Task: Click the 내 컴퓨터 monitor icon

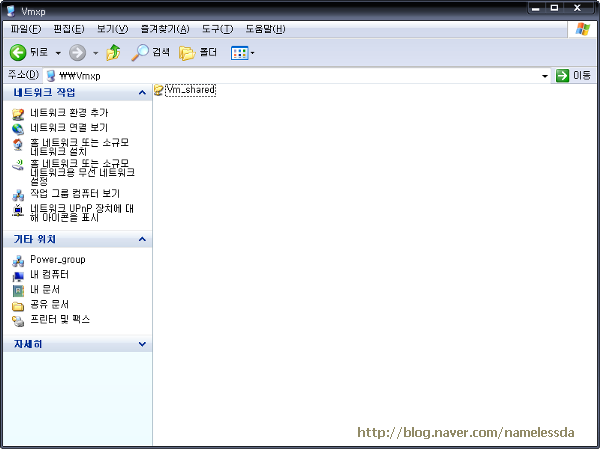Action: tap(18, 276)
